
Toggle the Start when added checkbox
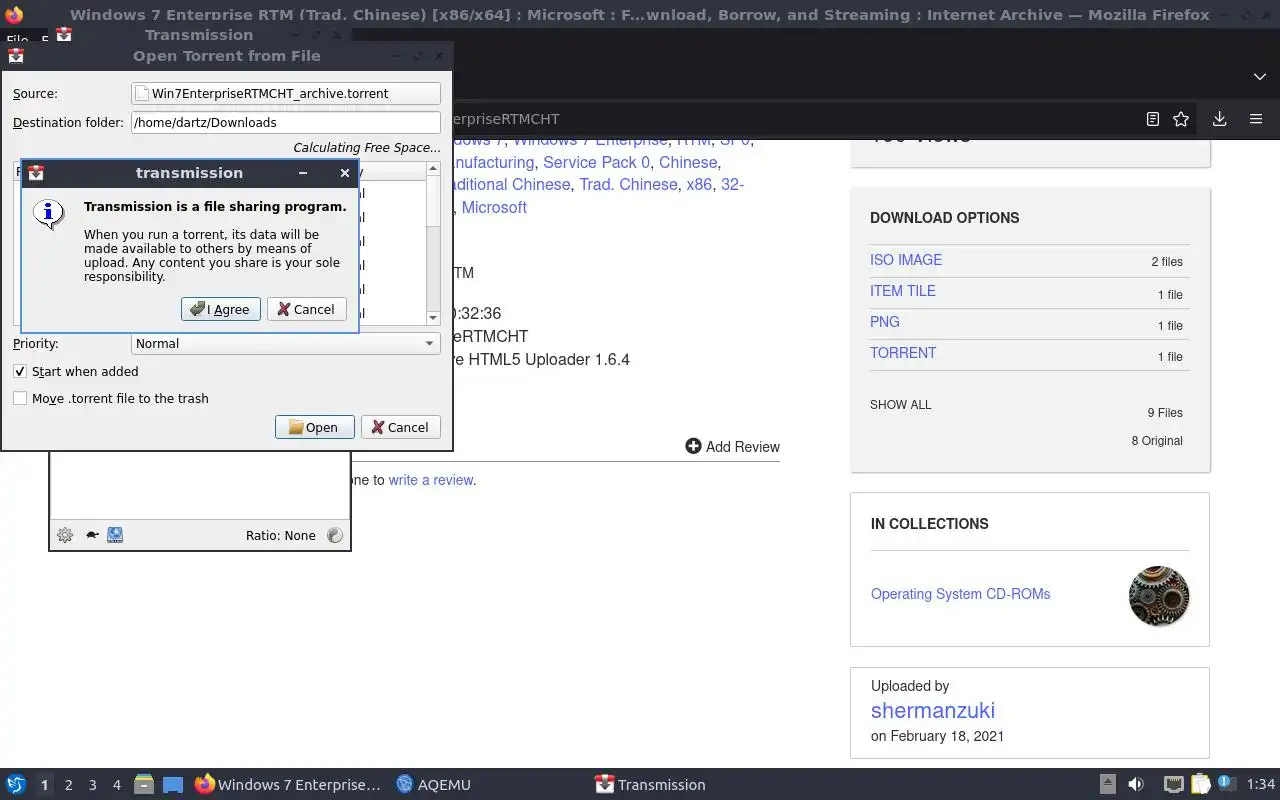pyautogui.click(x=20, y=371)
